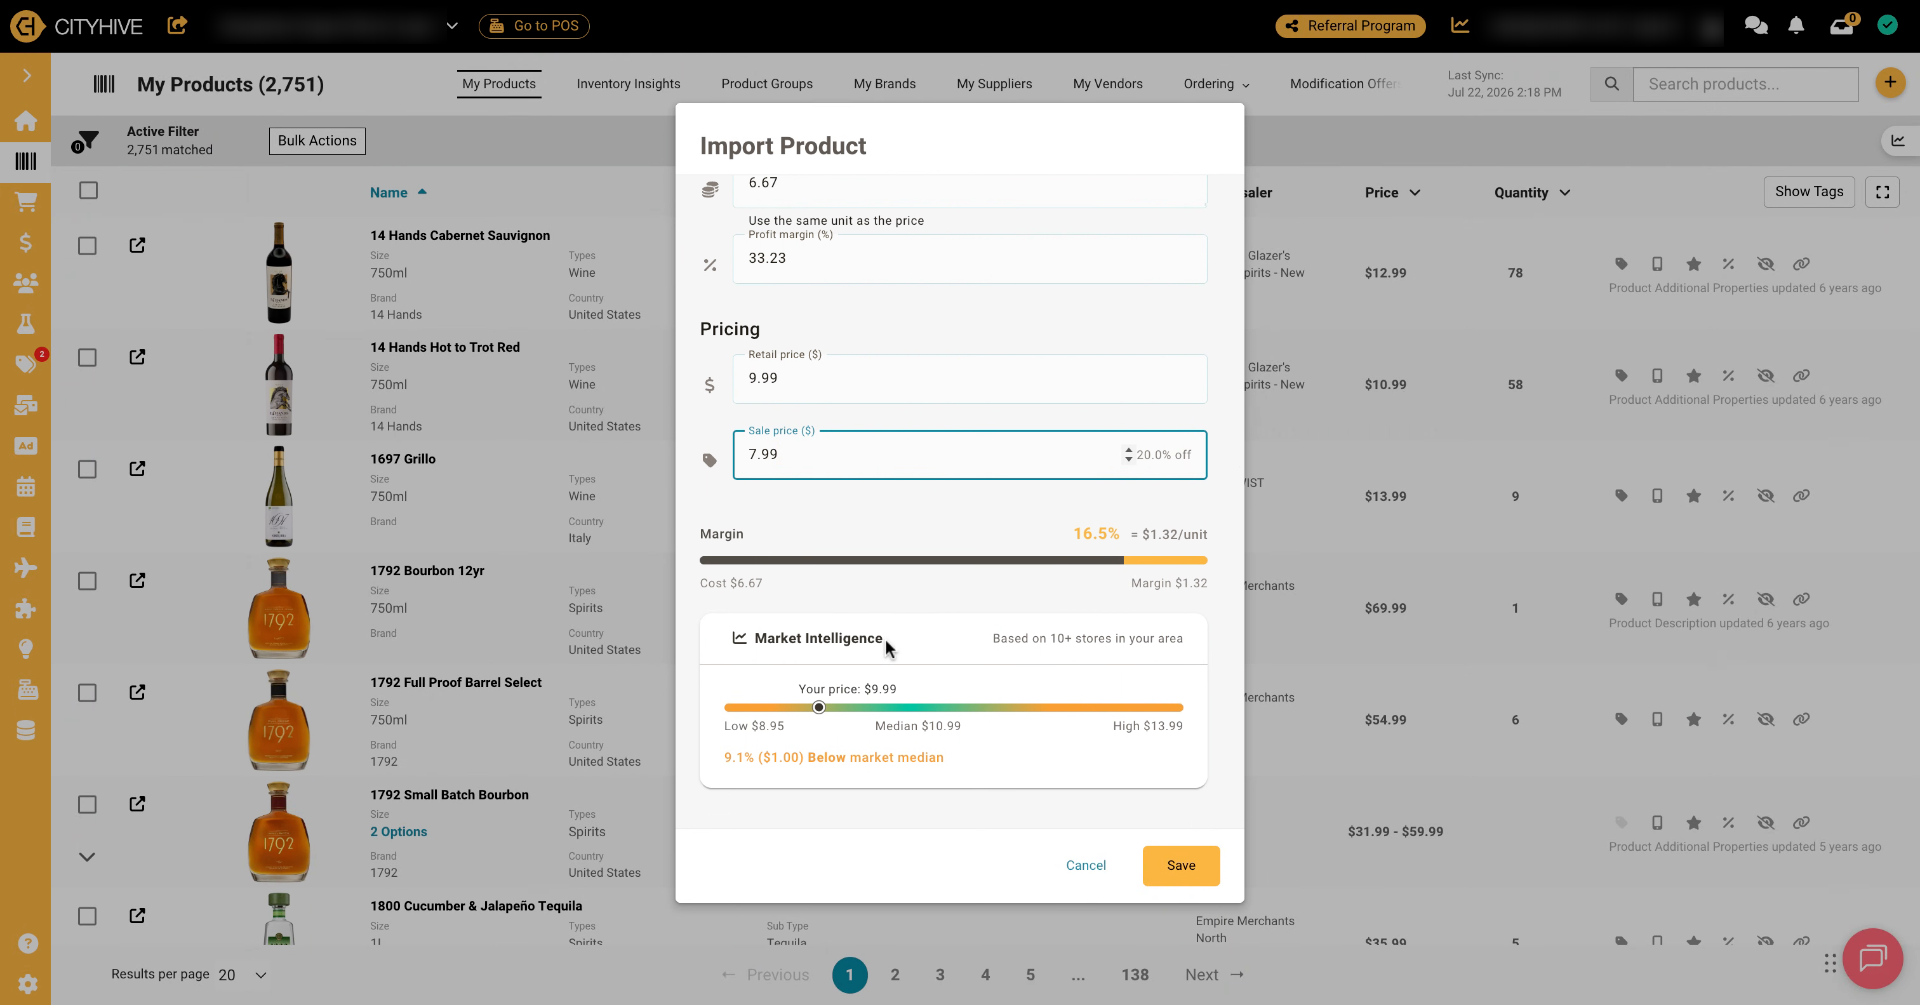Open the lightbulb sidebar icon
The image size is (1920, 1005).
(x=26, y=649)
